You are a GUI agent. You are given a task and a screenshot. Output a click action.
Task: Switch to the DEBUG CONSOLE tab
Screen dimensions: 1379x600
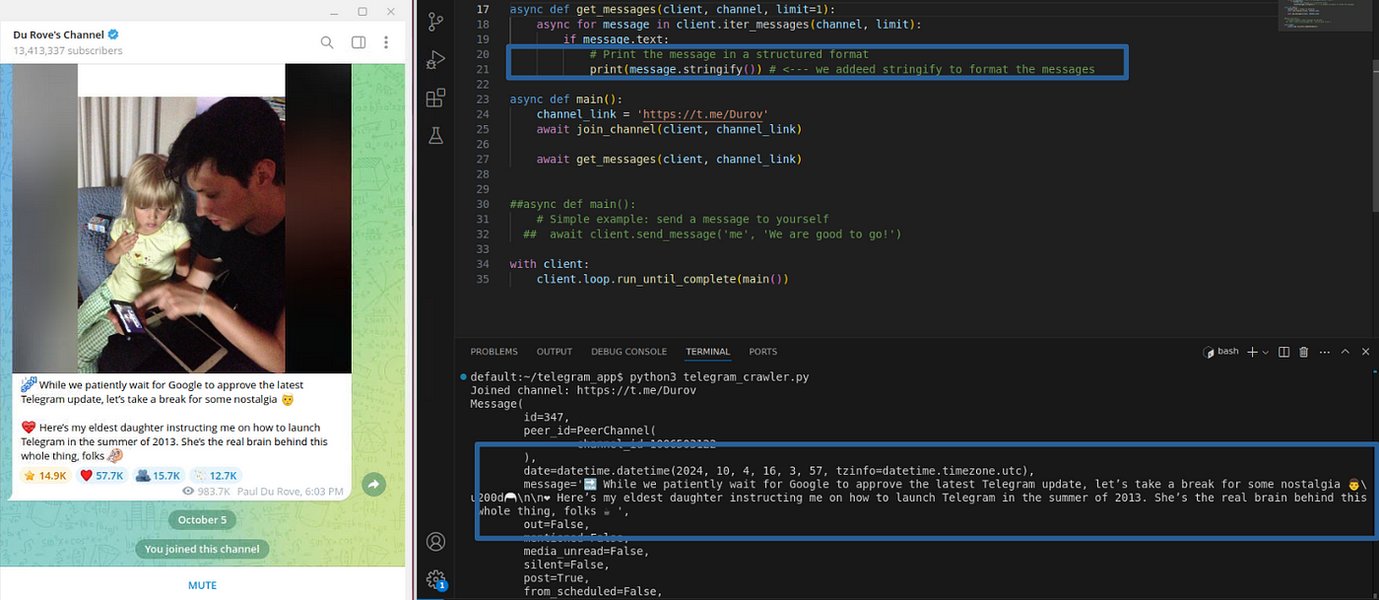[628, 352]
